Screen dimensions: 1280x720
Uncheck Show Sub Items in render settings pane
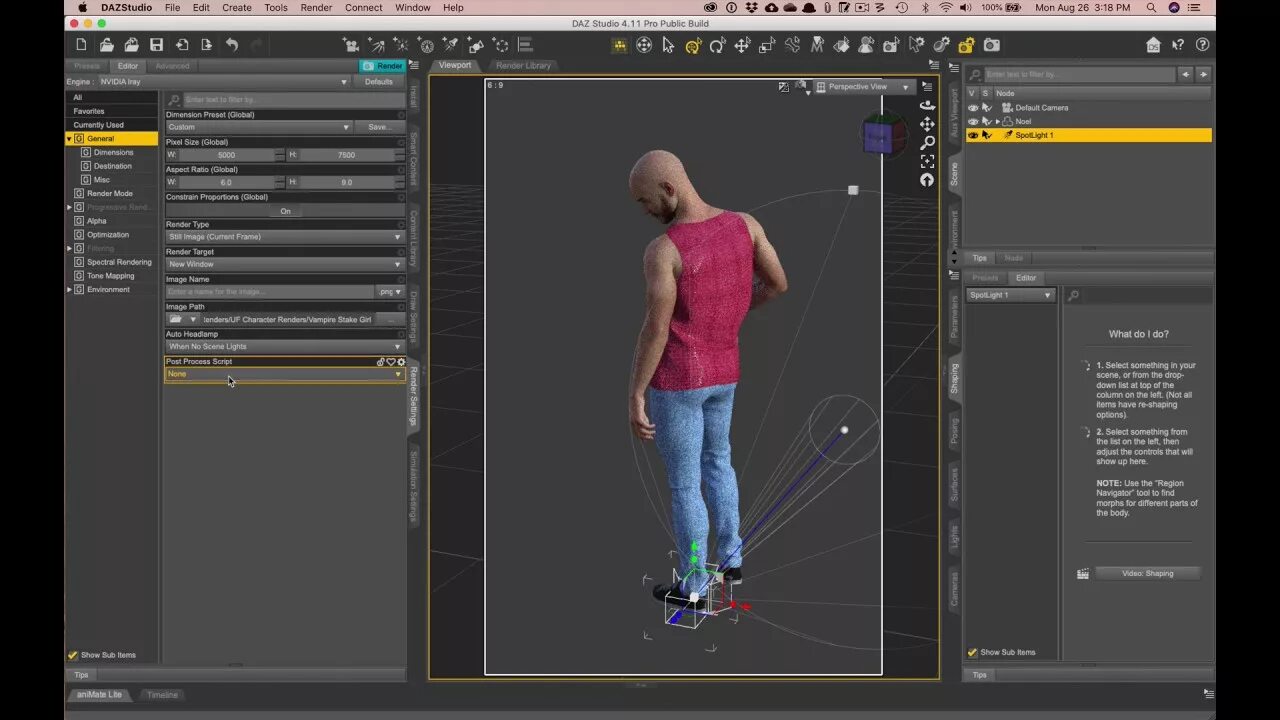point(73,655)
